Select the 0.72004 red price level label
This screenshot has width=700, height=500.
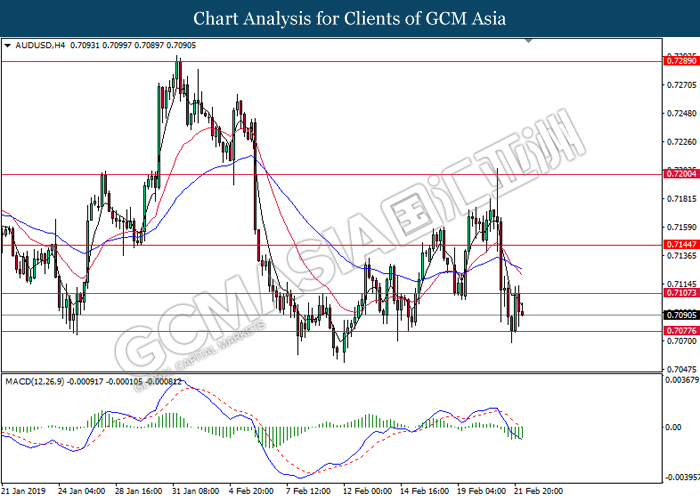pos(681,174)
